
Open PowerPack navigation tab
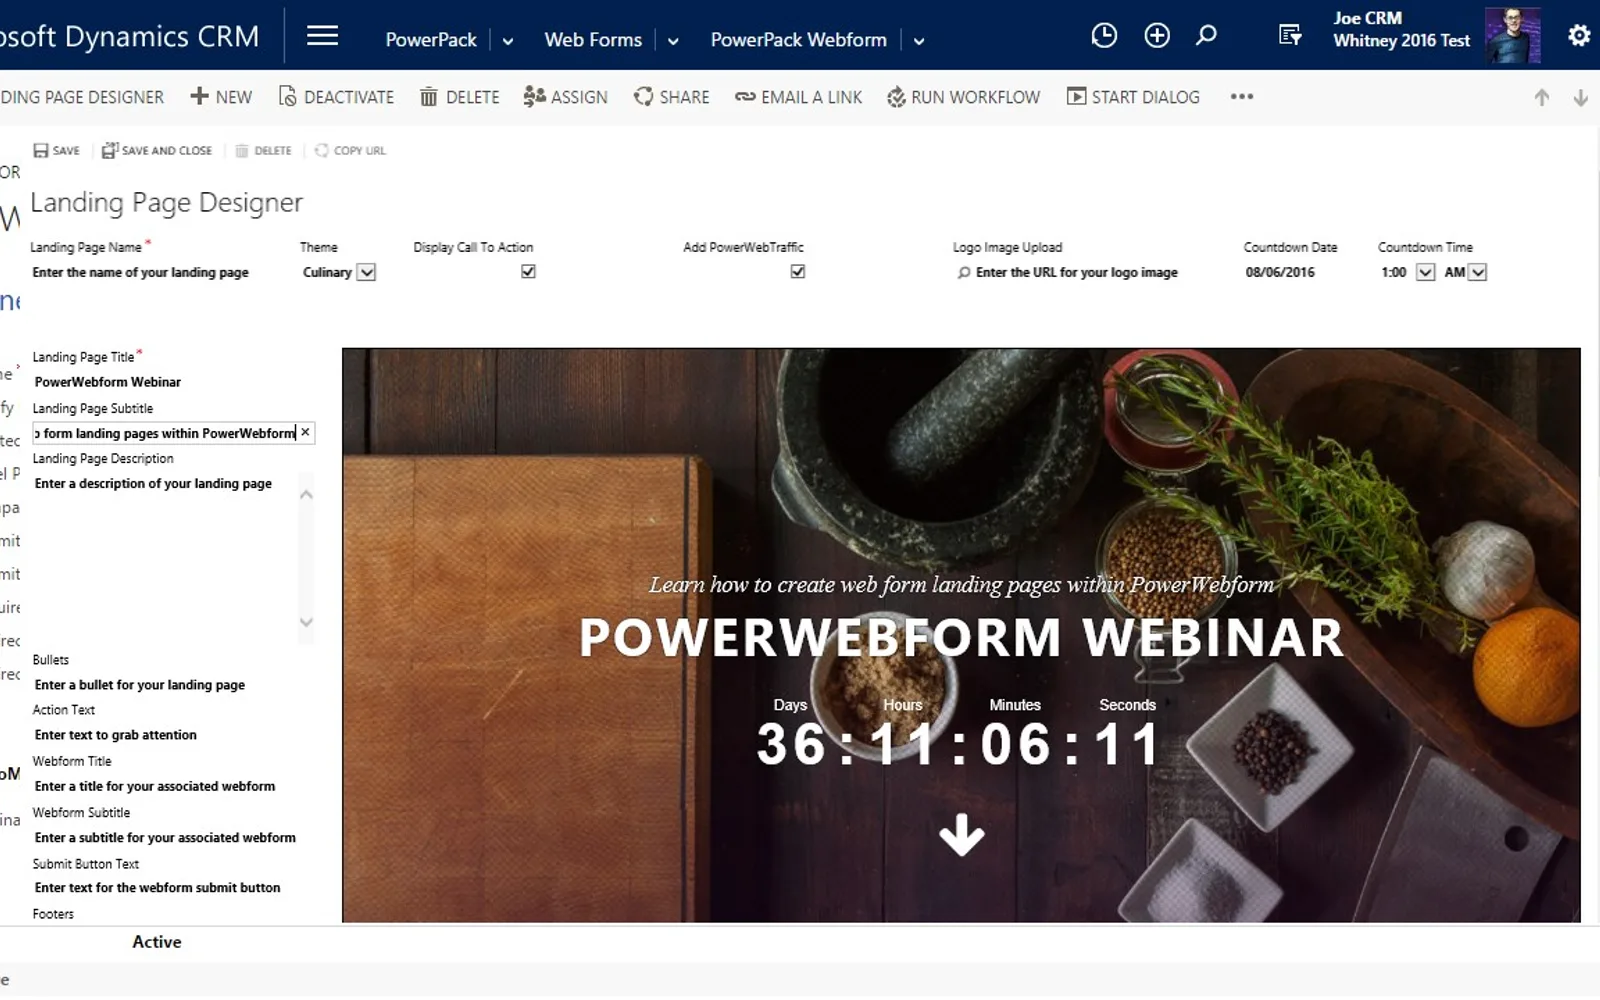[431, 40]
